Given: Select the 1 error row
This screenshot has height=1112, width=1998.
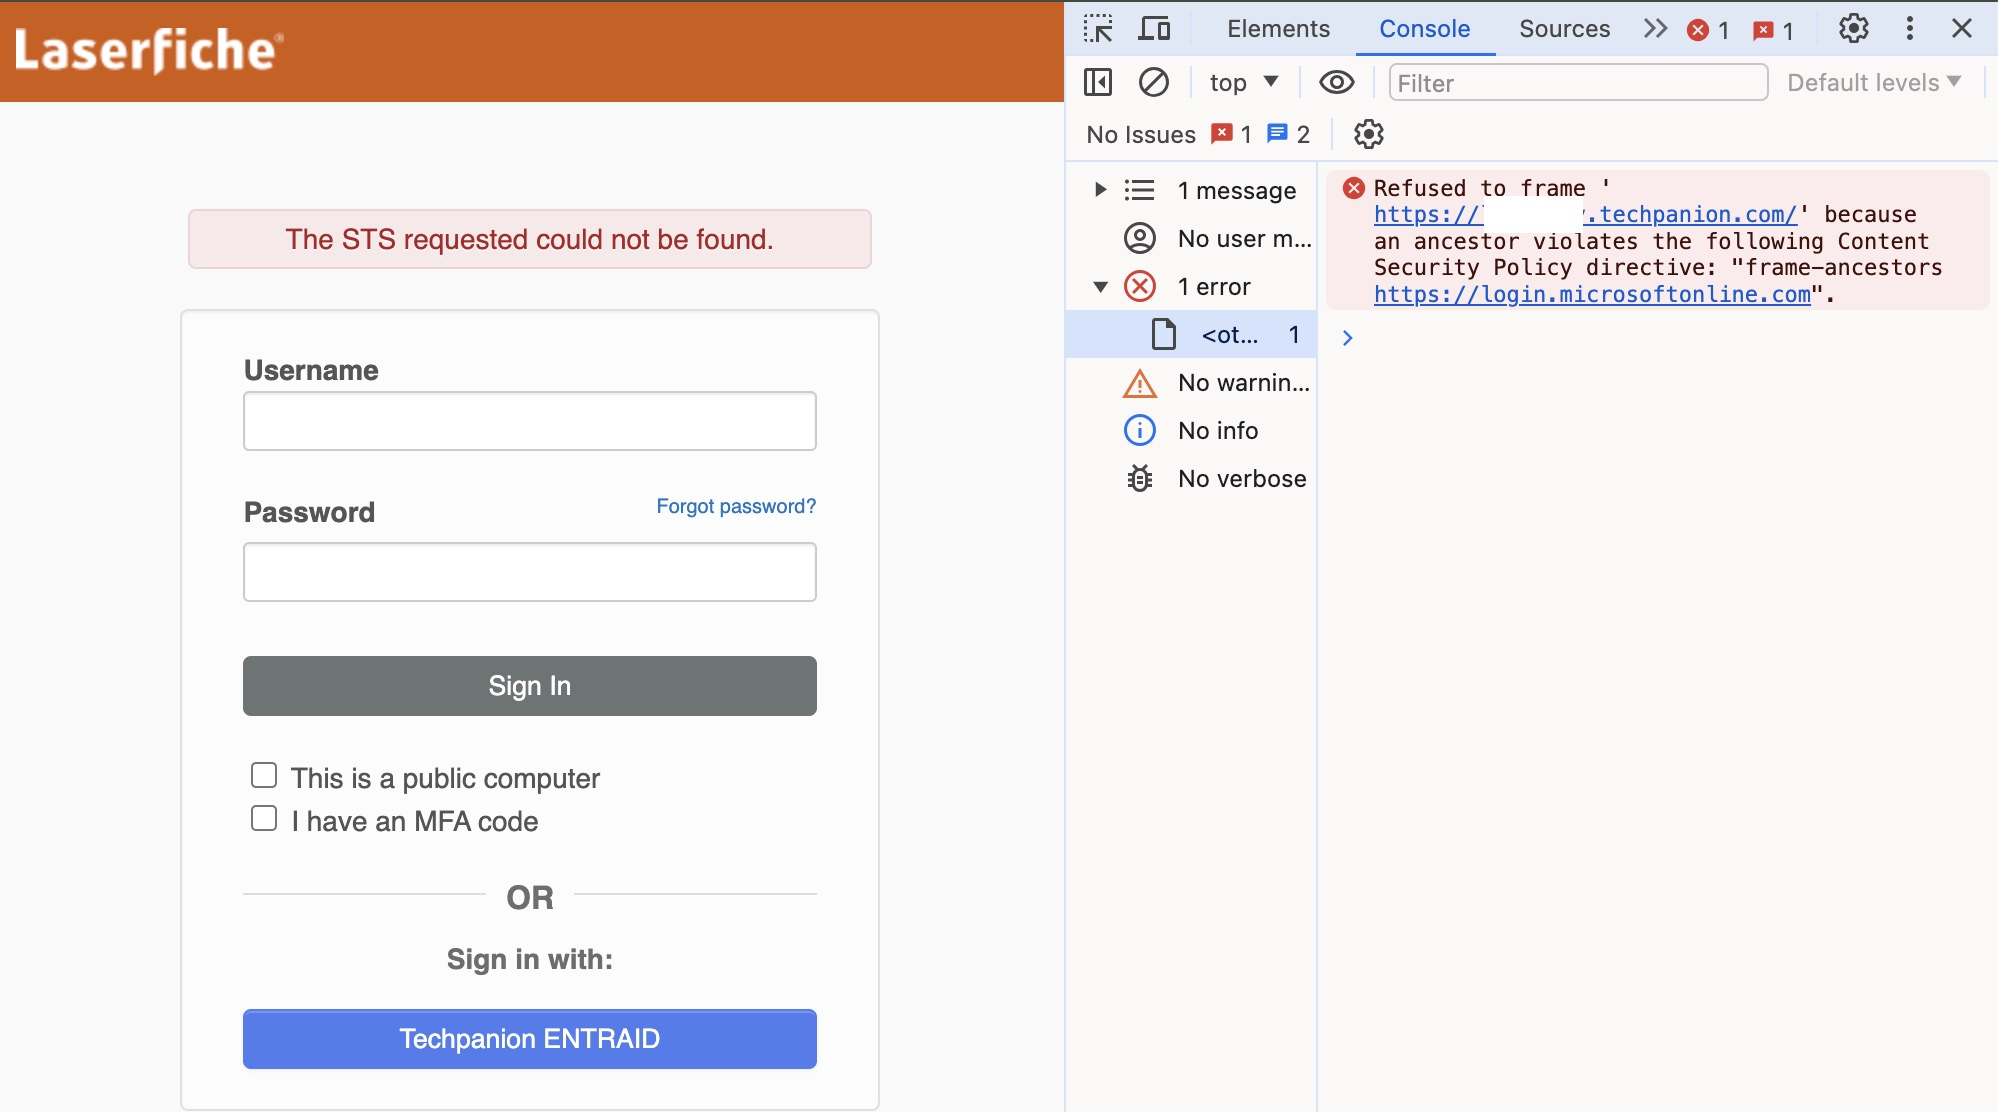Looking at the screenshot, I should pos(1191,286).
